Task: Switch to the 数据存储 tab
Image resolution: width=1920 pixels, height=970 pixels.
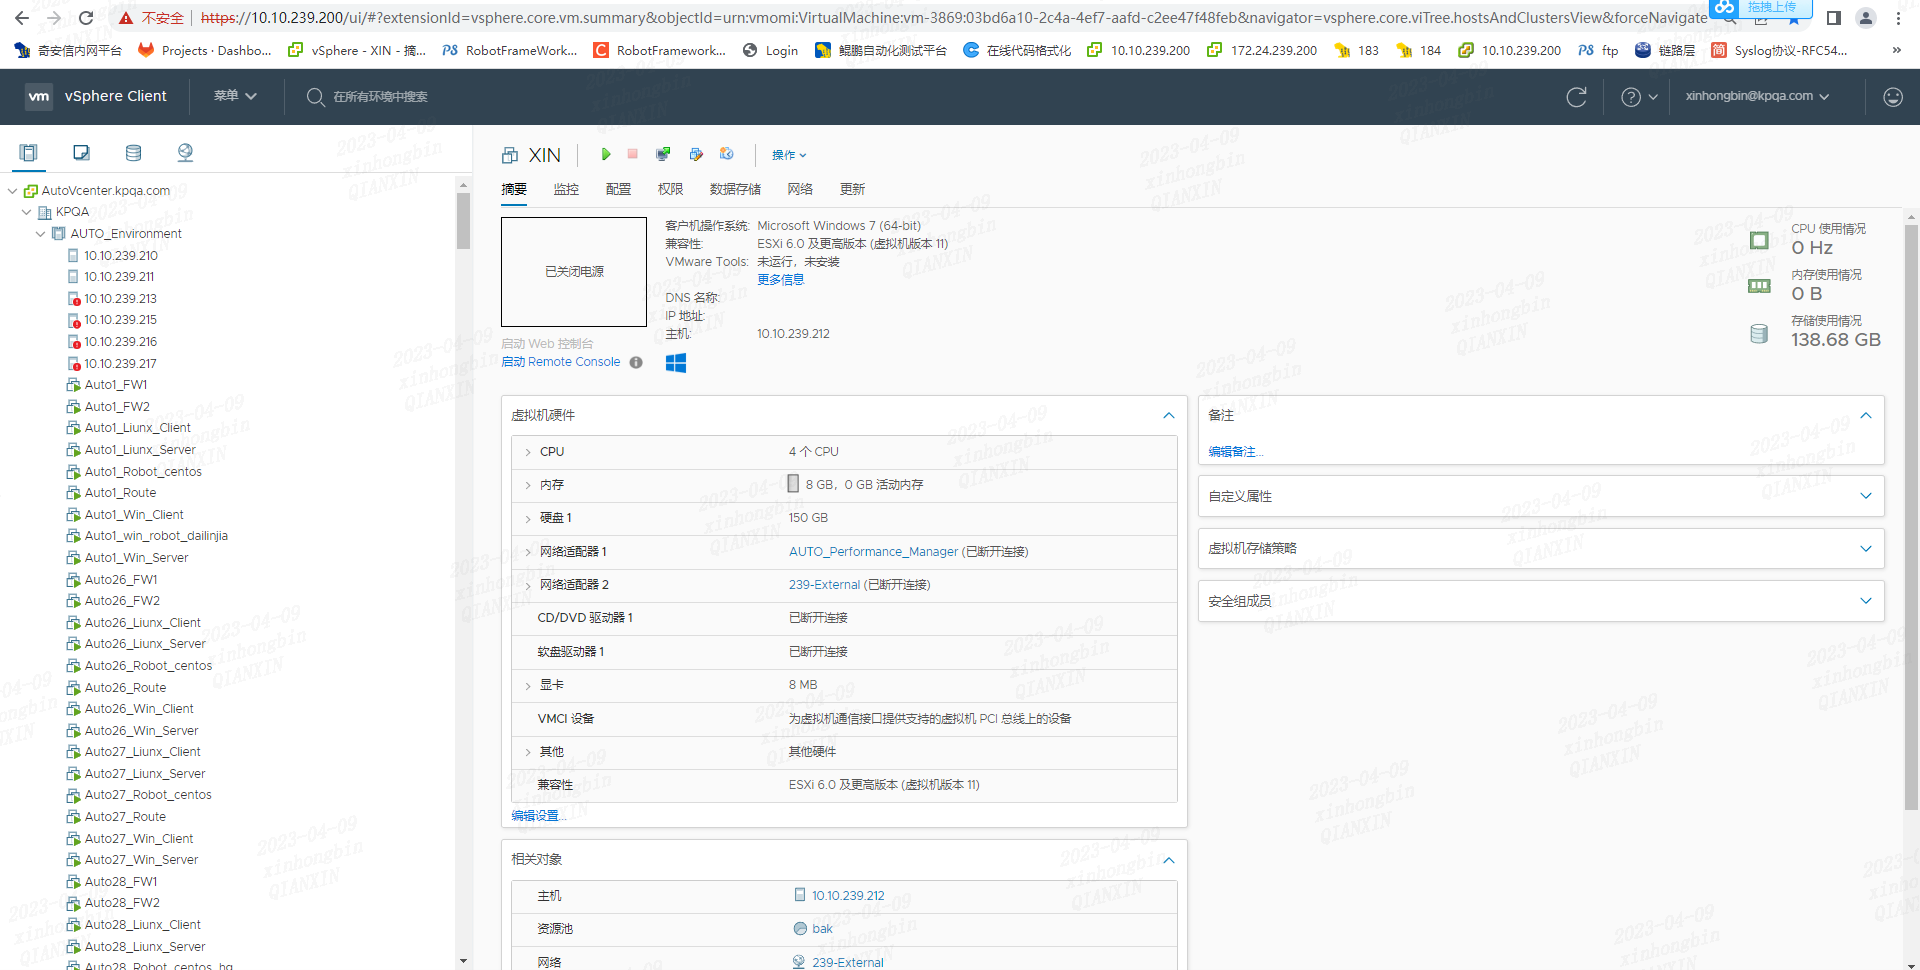Action: [735, 189]
